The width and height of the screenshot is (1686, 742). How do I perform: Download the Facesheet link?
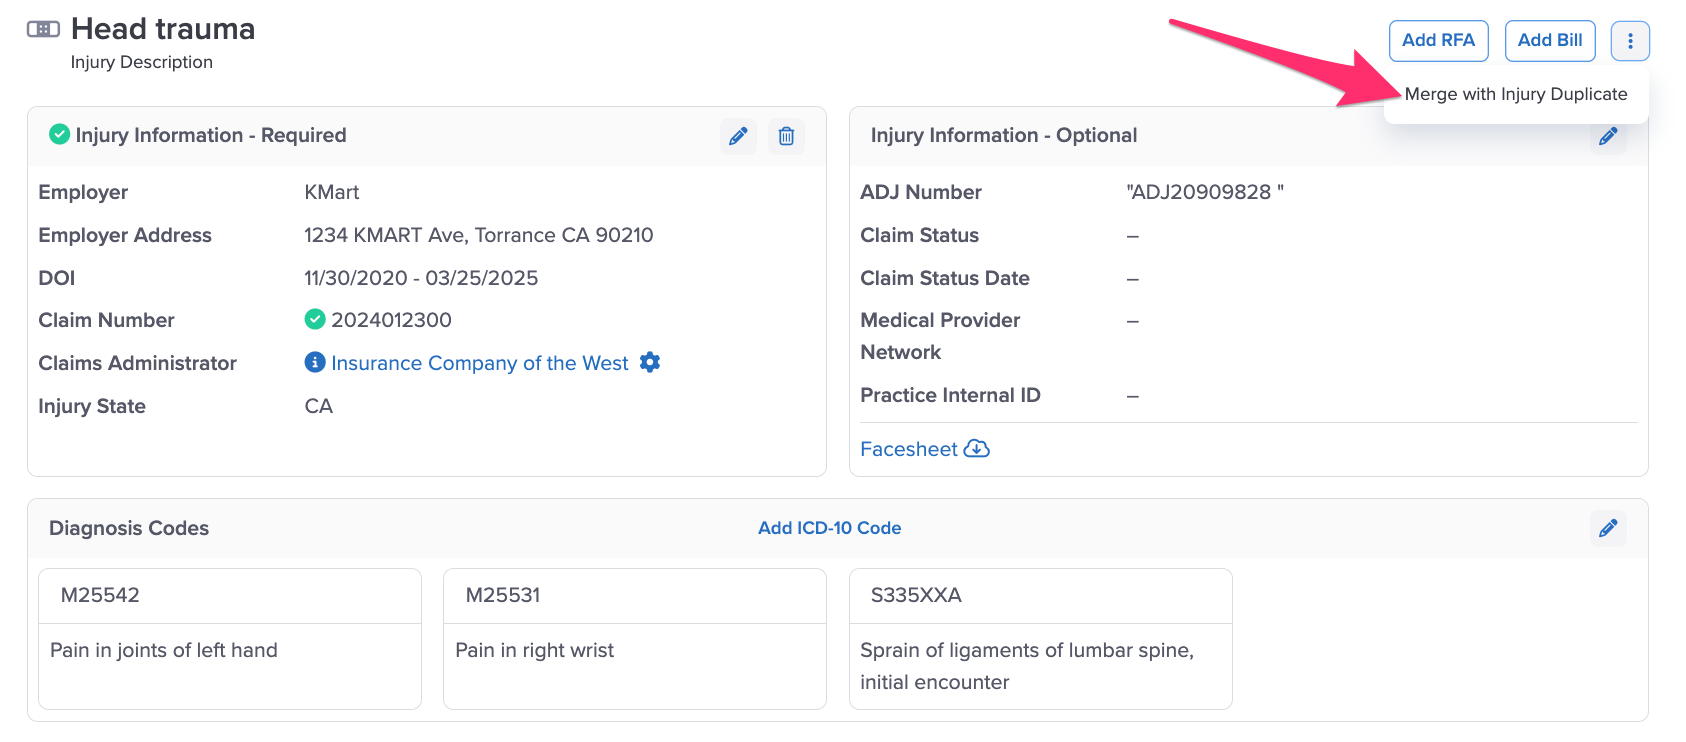pos(909,449)
